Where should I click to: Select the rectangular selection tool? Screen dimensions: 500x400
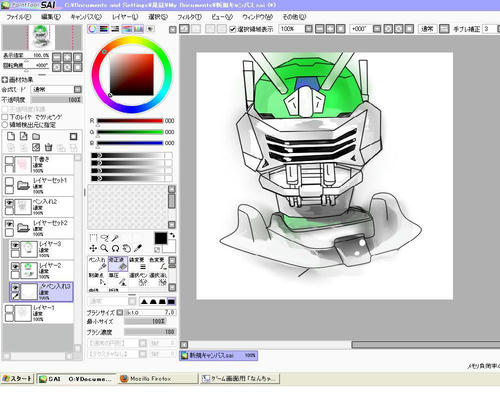[x=94, y=238]
